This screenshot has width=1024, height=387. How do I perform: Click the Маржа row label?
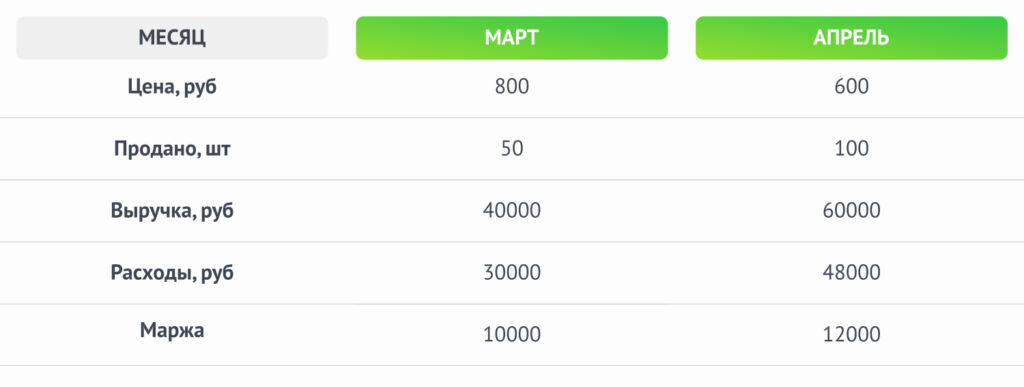(172, 330)
